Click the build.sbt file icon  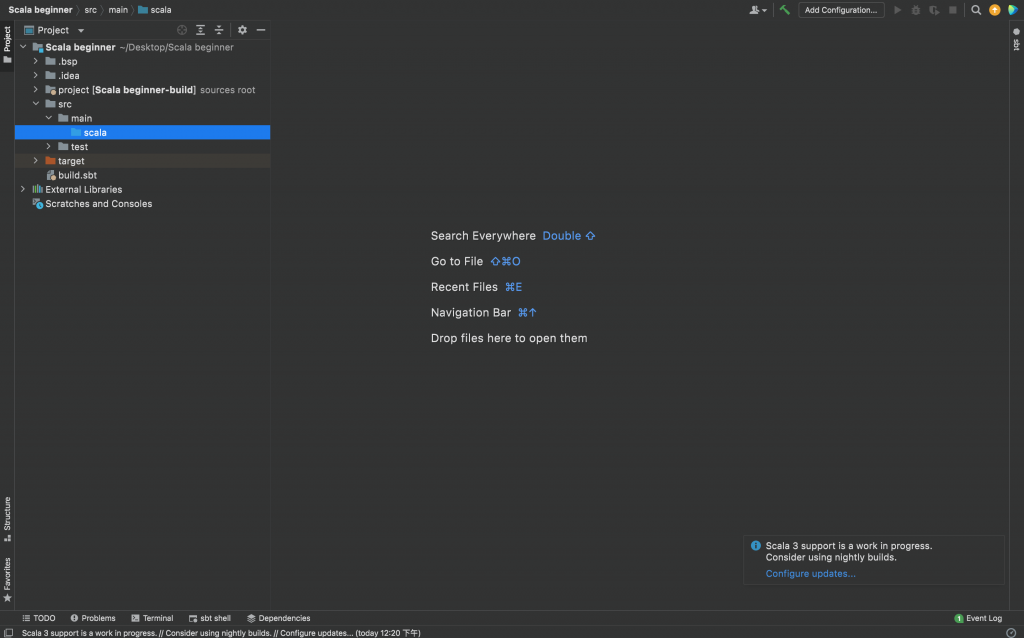pos(51,175)
